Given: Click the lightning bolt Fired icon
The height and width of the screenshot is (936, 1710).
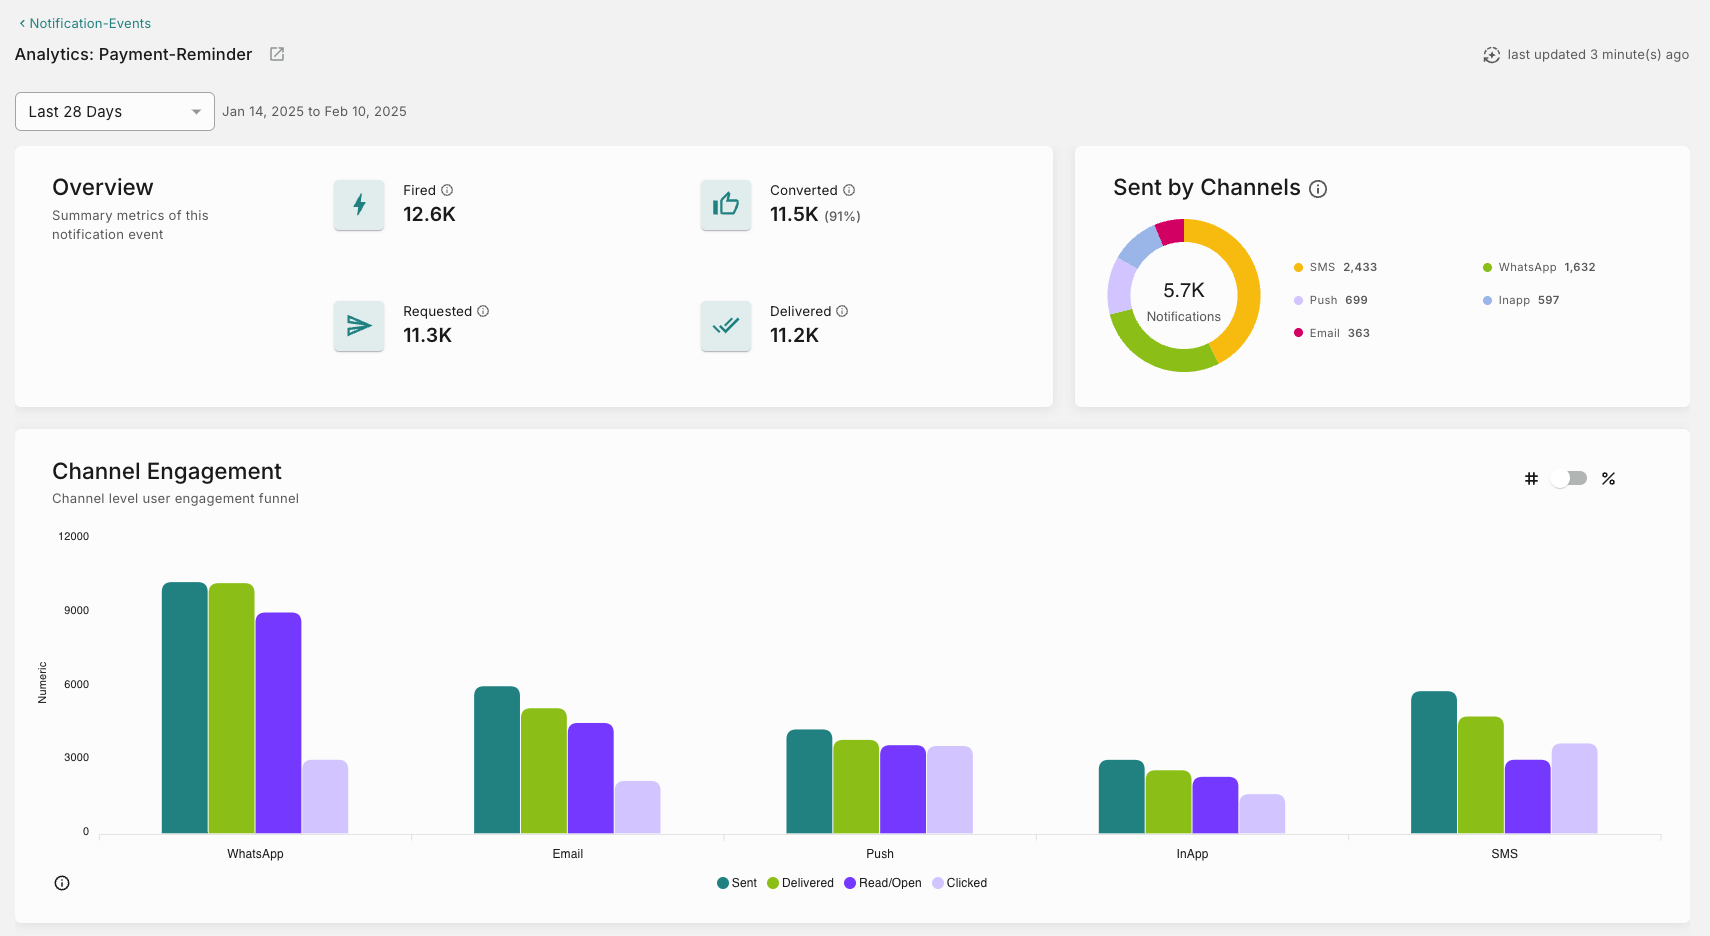Looking at the screenshot, I should (x=359, y=205).
